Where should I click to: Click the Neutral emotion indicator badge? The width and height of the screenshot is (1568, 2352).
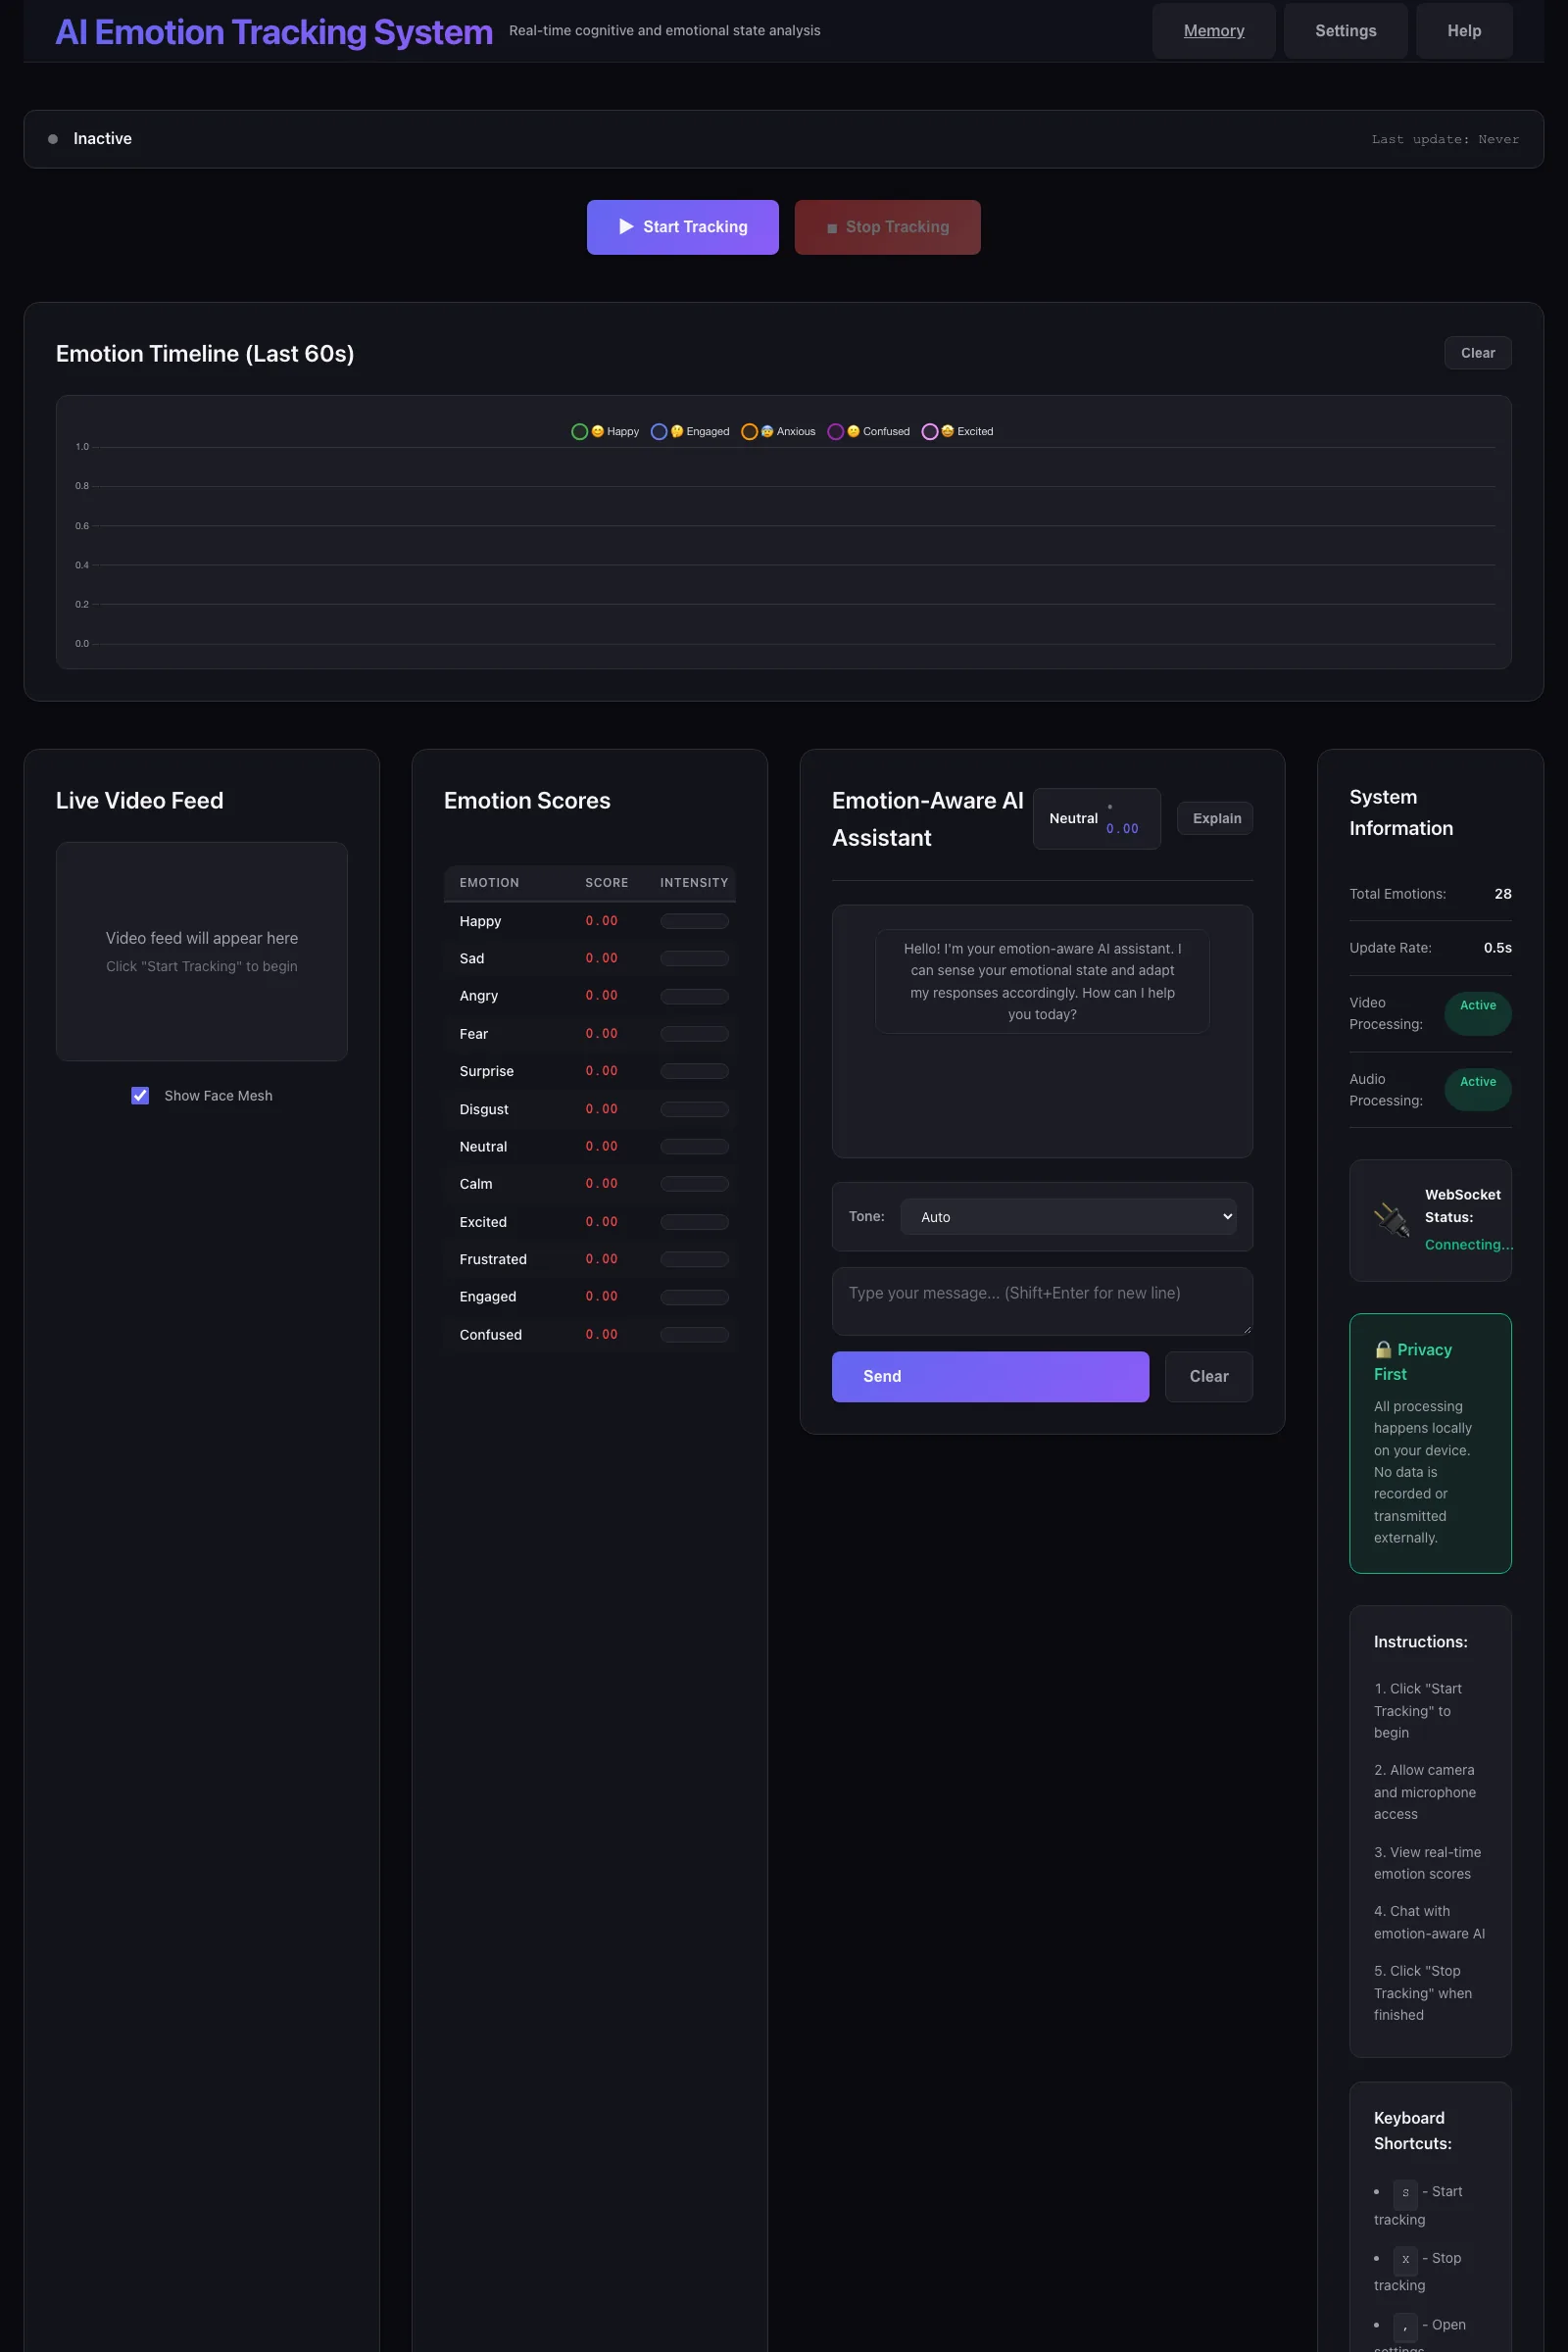pos(1096,819)
